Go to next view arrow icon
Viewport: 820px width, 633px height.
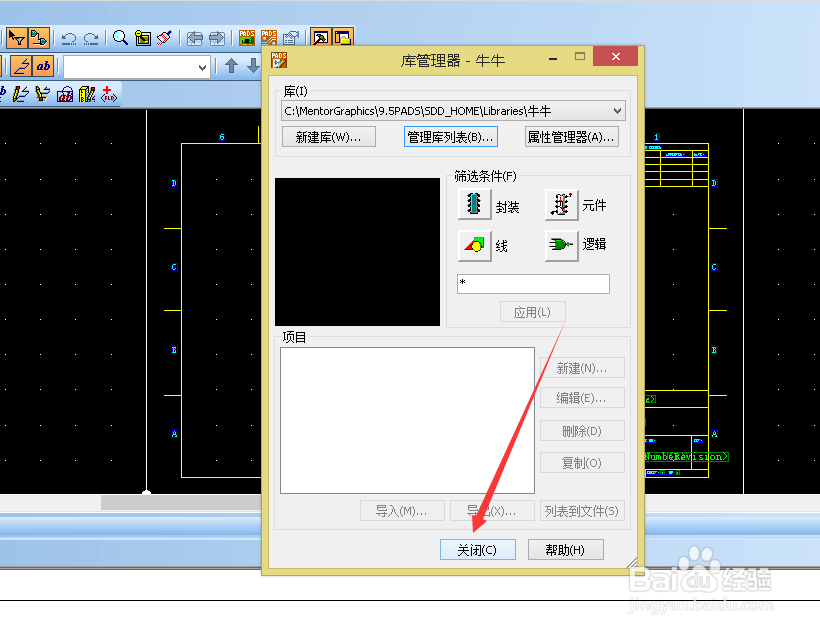pos(217,38)
